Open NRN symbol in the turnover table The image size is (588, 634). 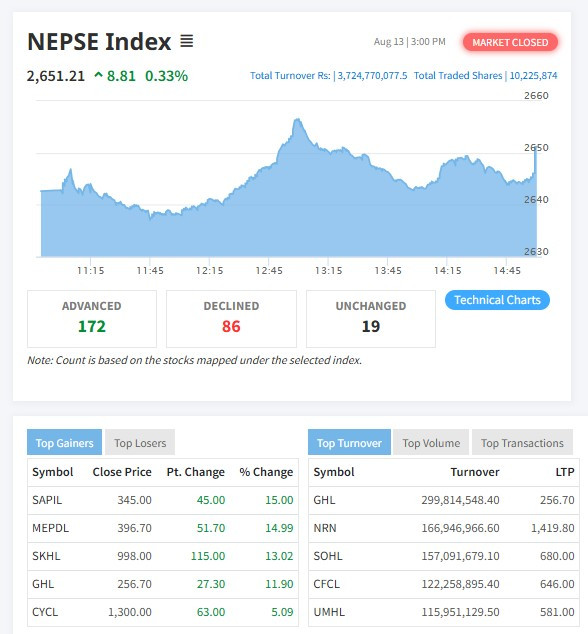(x=325, y=528)
